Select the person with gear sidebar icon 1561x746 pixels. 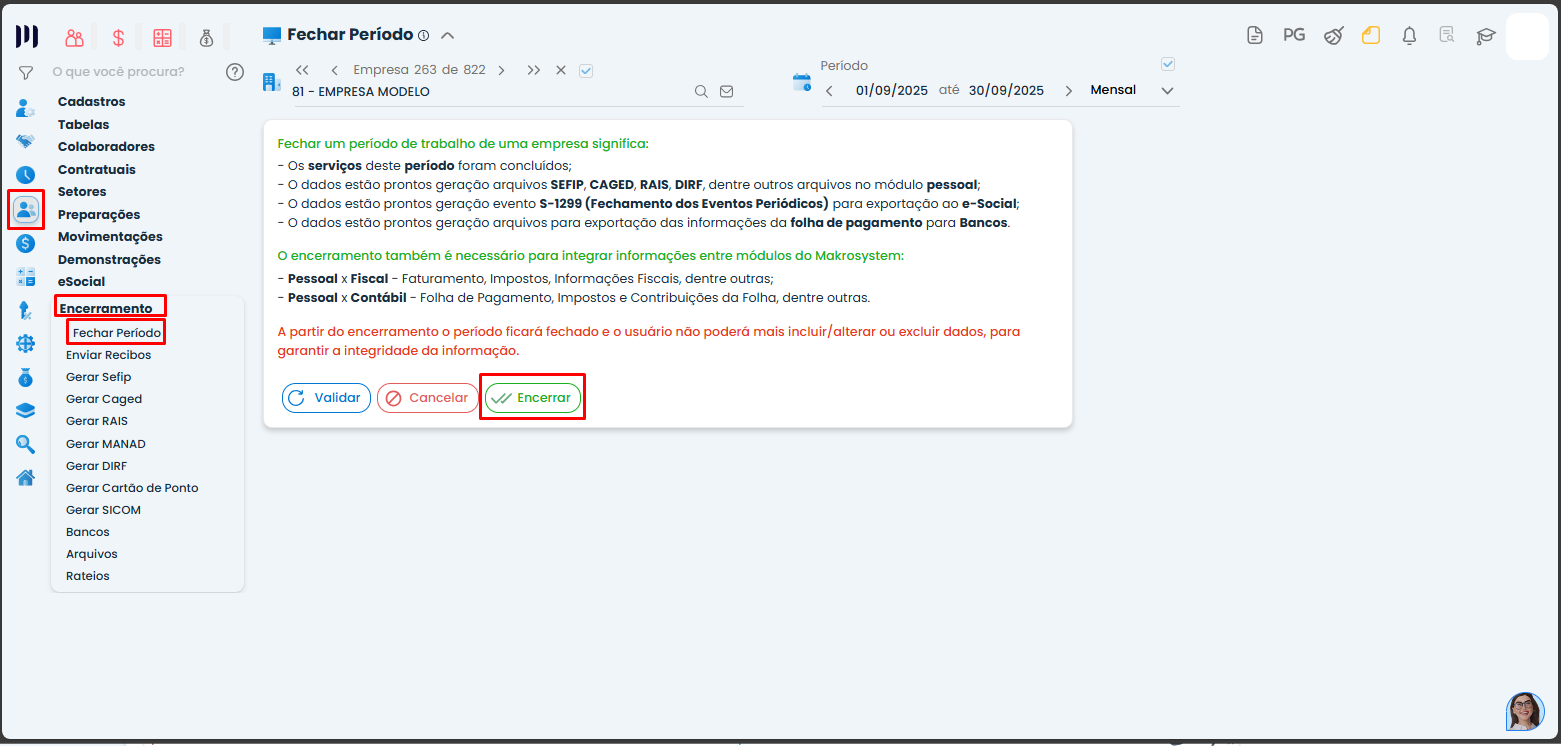tap(26, 108)
